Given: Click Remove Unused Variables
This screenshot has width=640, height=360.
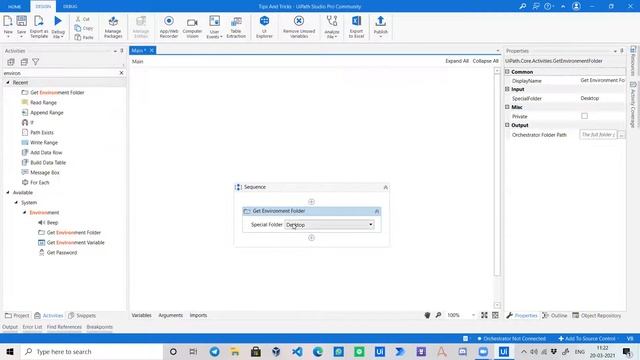Looking at the screenshot, I should pos(299,27).
